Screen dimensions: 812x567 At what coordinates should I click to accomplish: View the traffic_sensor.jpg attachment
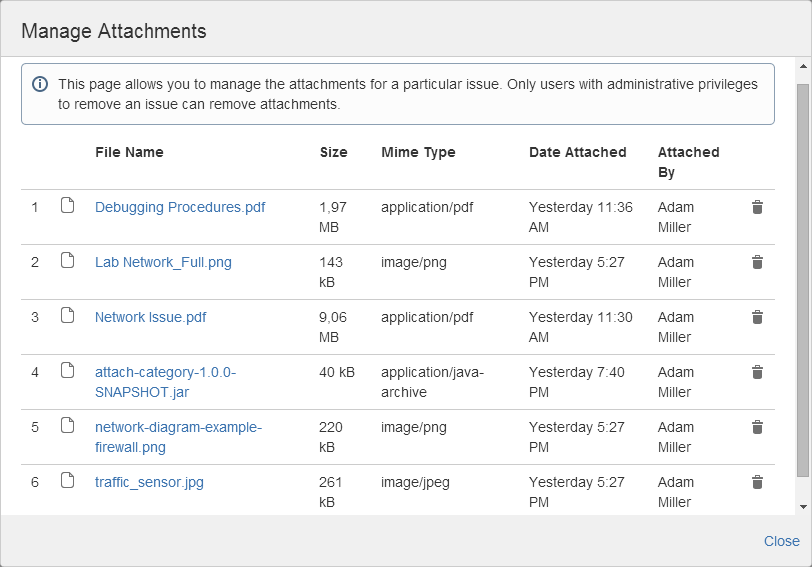point(149,482)
